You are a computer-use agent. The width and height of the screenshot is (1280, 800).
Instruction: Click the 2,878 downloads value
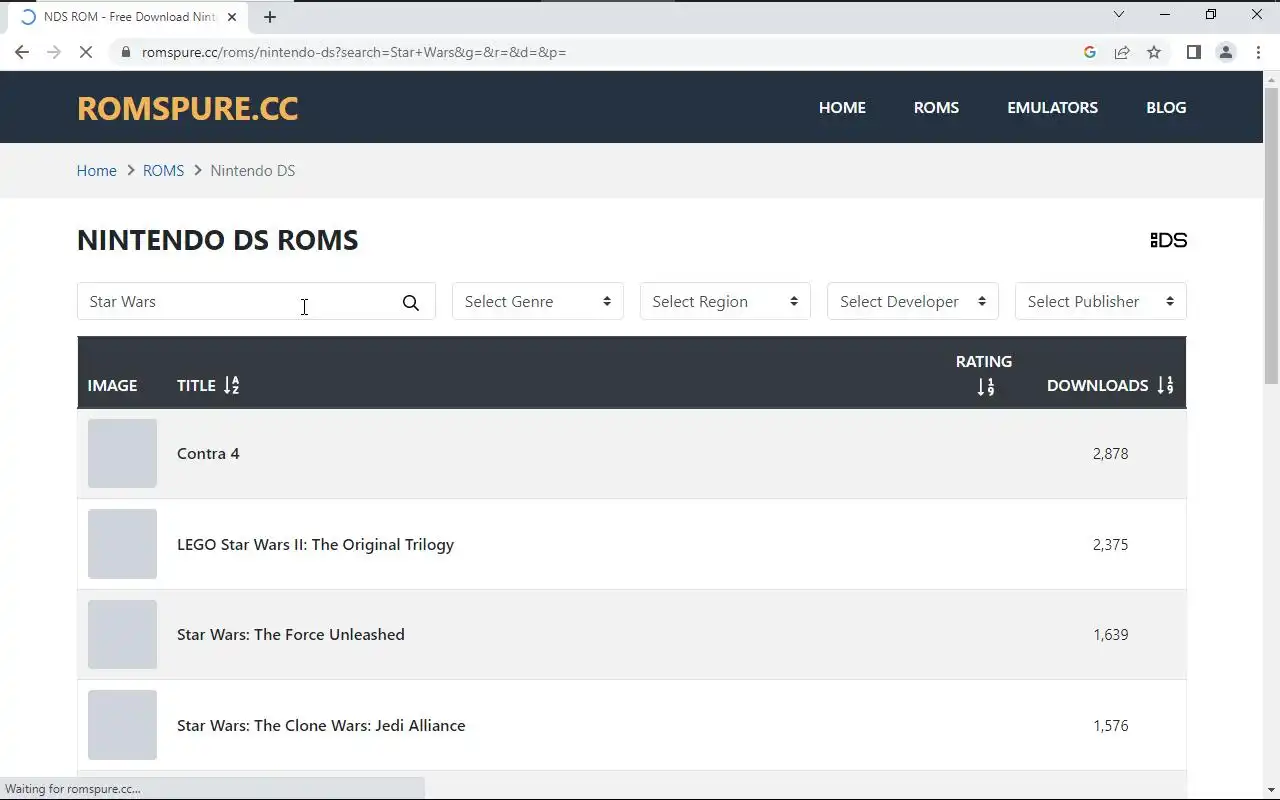[1110, 453]
